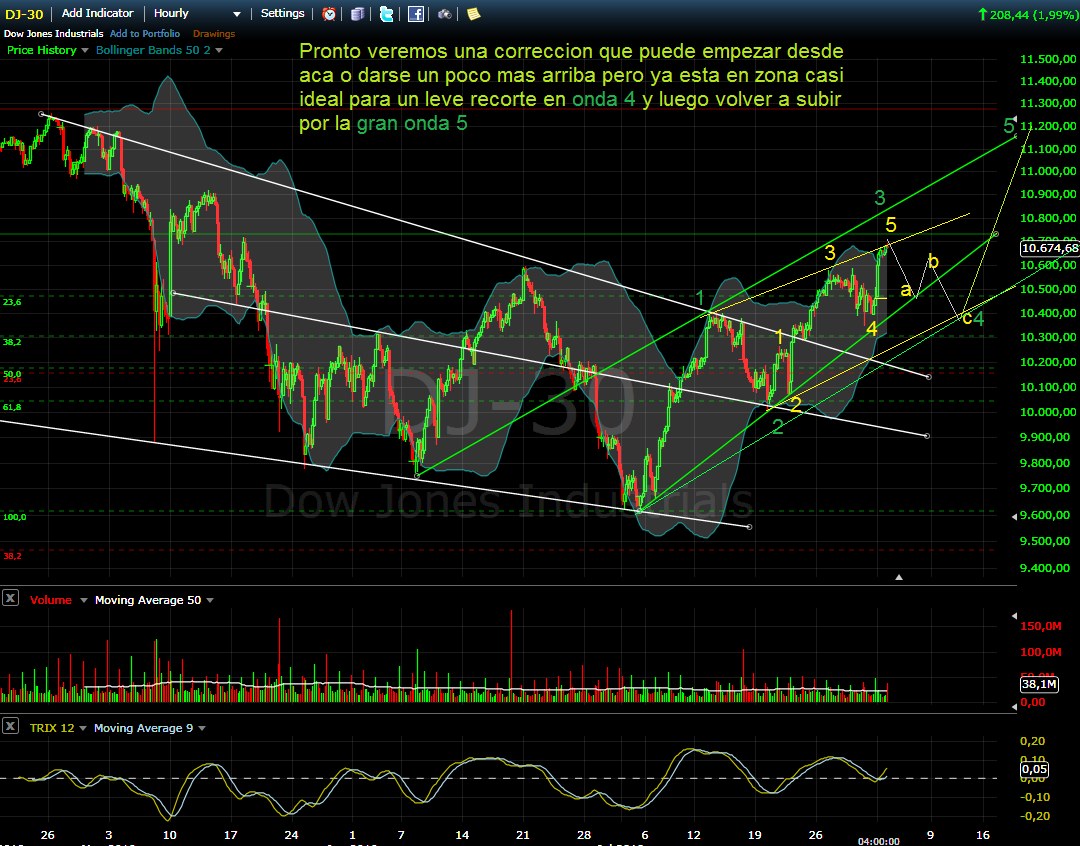Click the 100,0 Fibonacci level label
1080x846 pixels.
14,517
